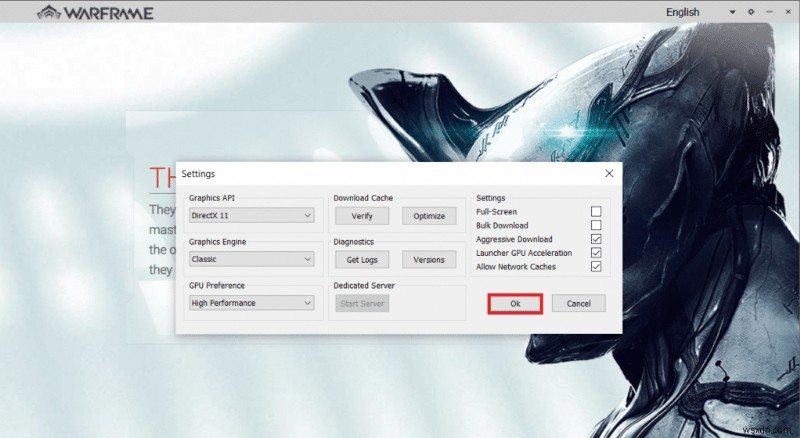Click the Diagnostics group label
Screen dimensions: 800x438
354,242
